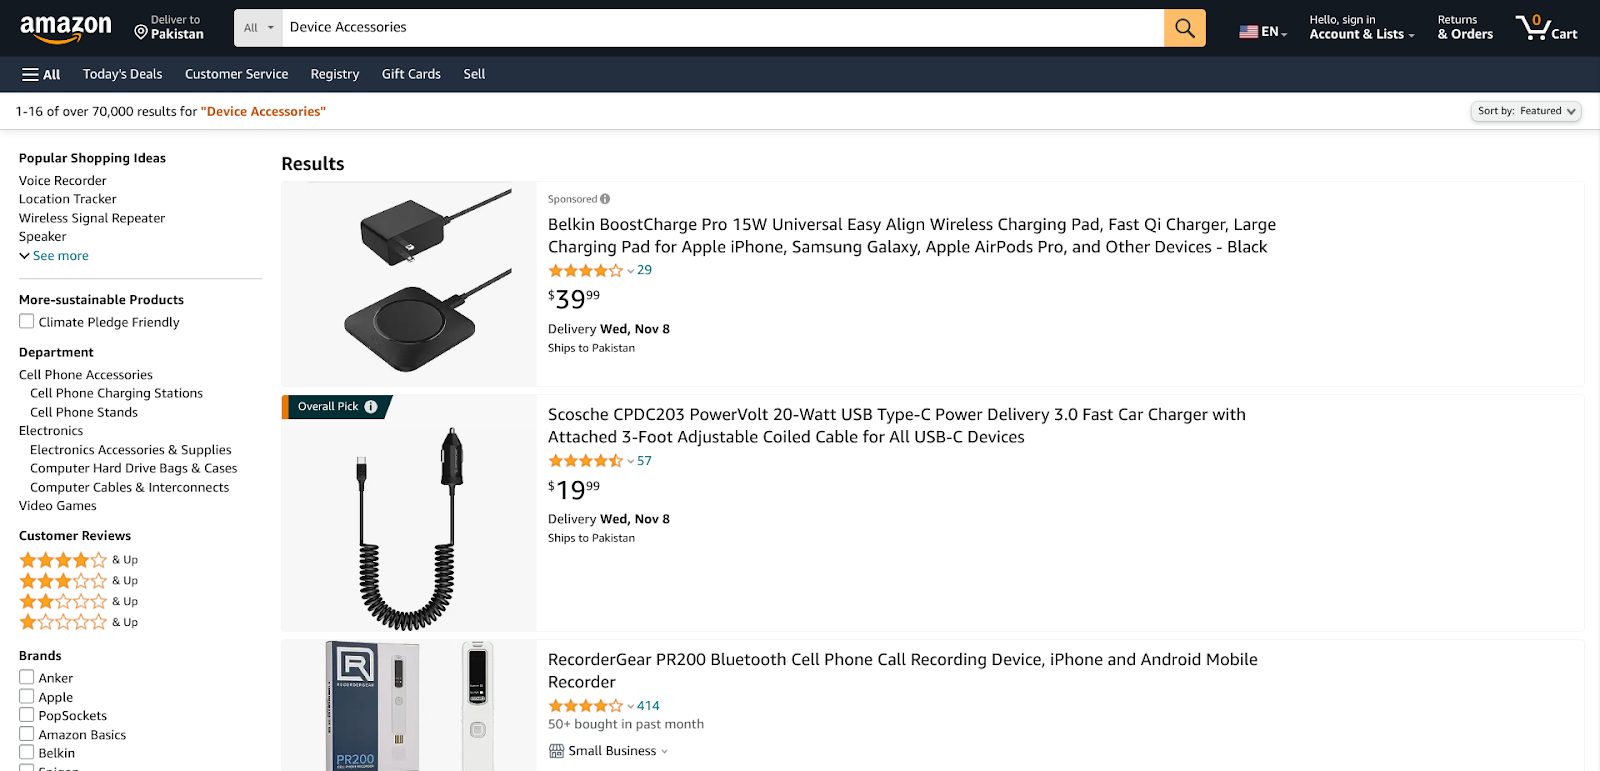Open the Scosche car charger product image
This screenshot has width=1600, height=771.
click(x=409, y=513)
